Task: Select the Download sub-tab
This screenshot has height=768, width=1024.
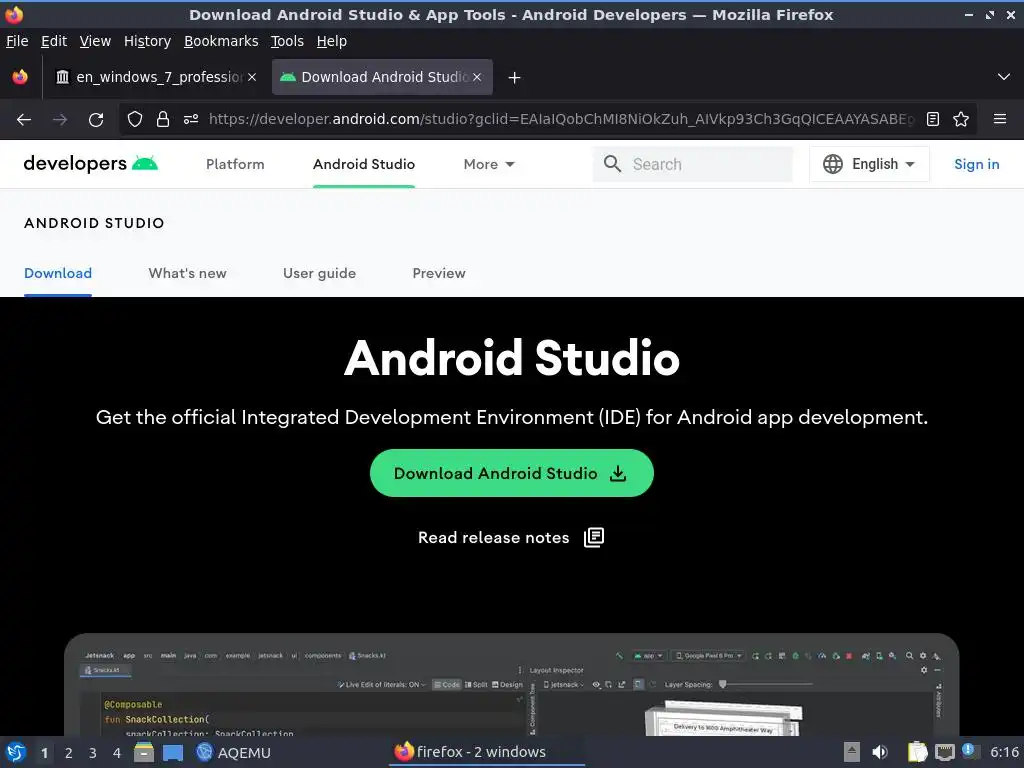Action: point(58,274)
